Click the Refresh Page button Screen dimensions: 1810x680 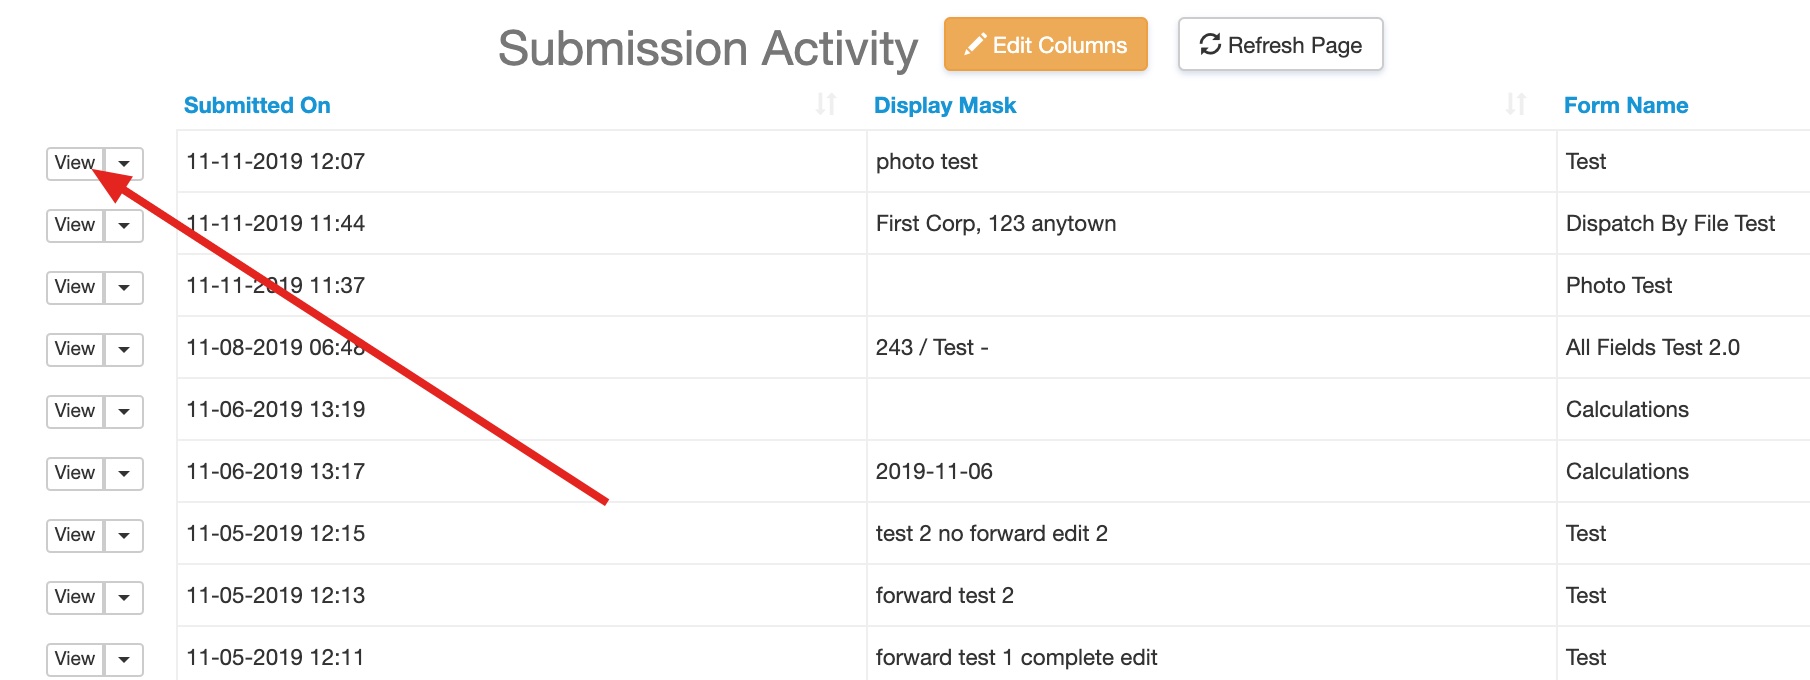point(1280,45)
